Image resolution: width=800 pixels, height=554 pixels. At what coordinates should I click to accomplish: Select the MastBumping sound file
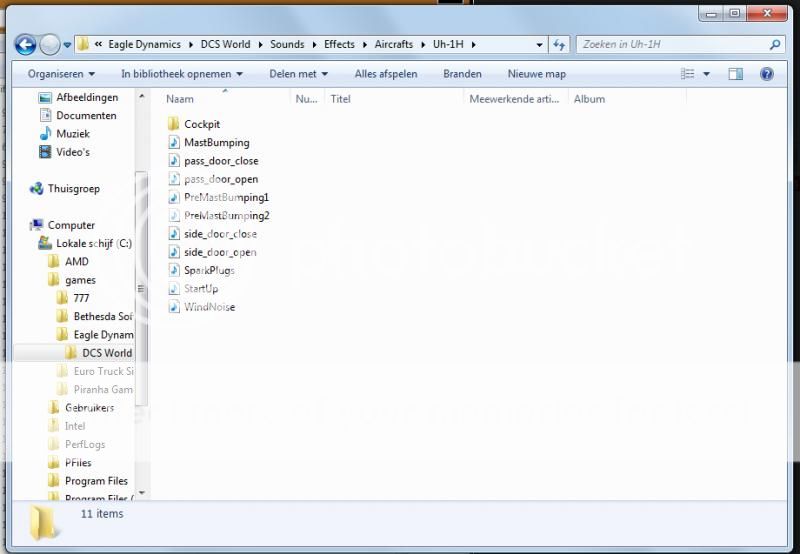[216, 143]
